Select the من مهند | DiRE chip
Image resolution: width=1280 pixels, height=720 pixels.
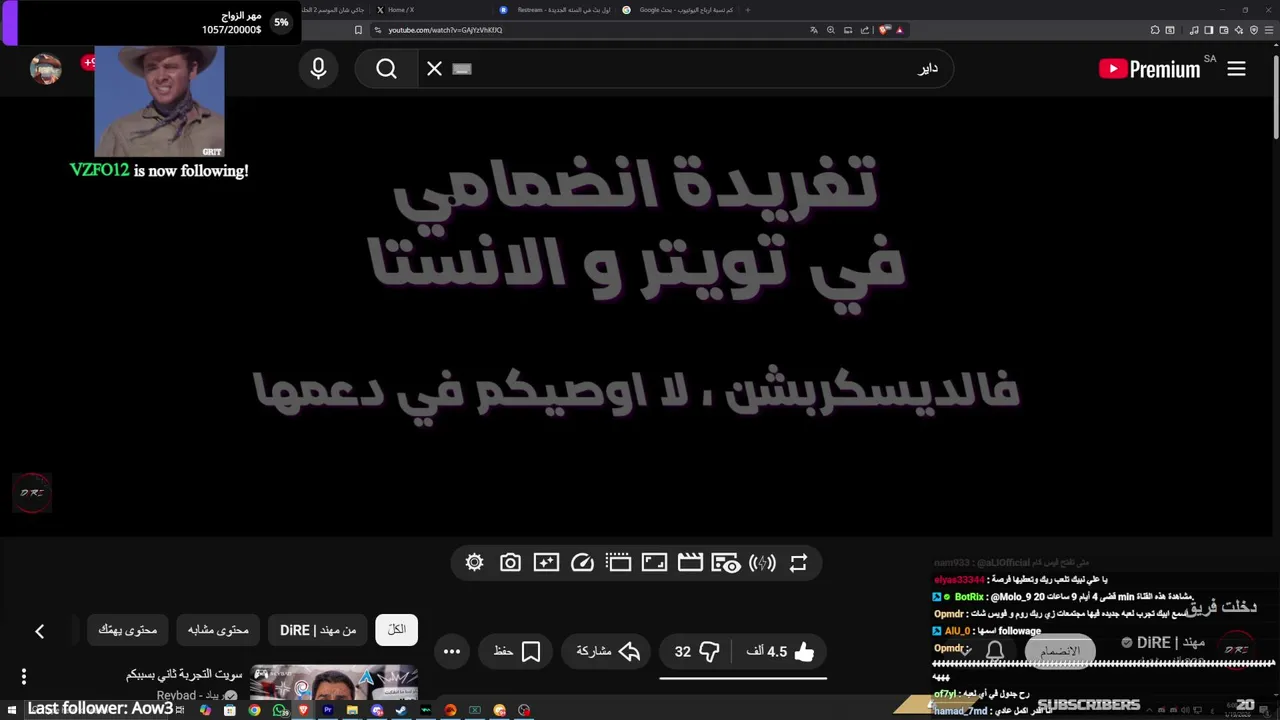point(318,630)
